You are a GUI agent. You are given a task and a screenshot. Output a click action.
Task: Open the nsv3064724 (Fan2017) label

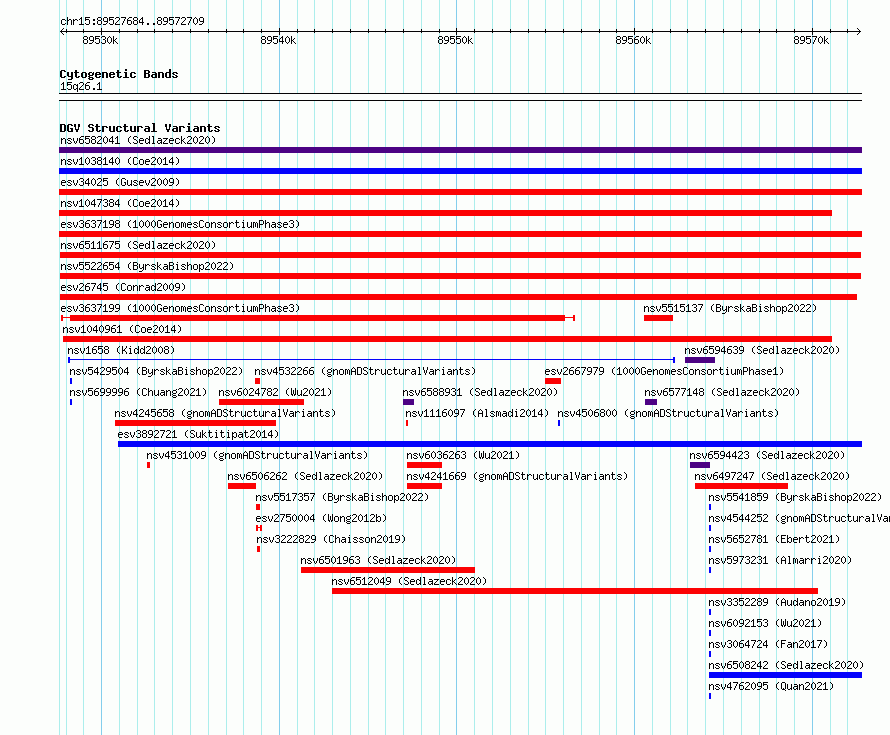[768, 644]
